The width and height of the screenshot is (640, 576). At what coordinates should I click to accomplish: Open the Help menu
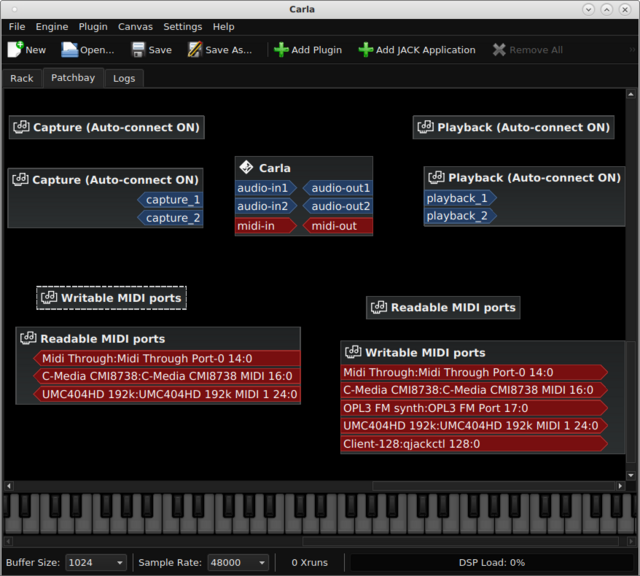pos(223,27)
